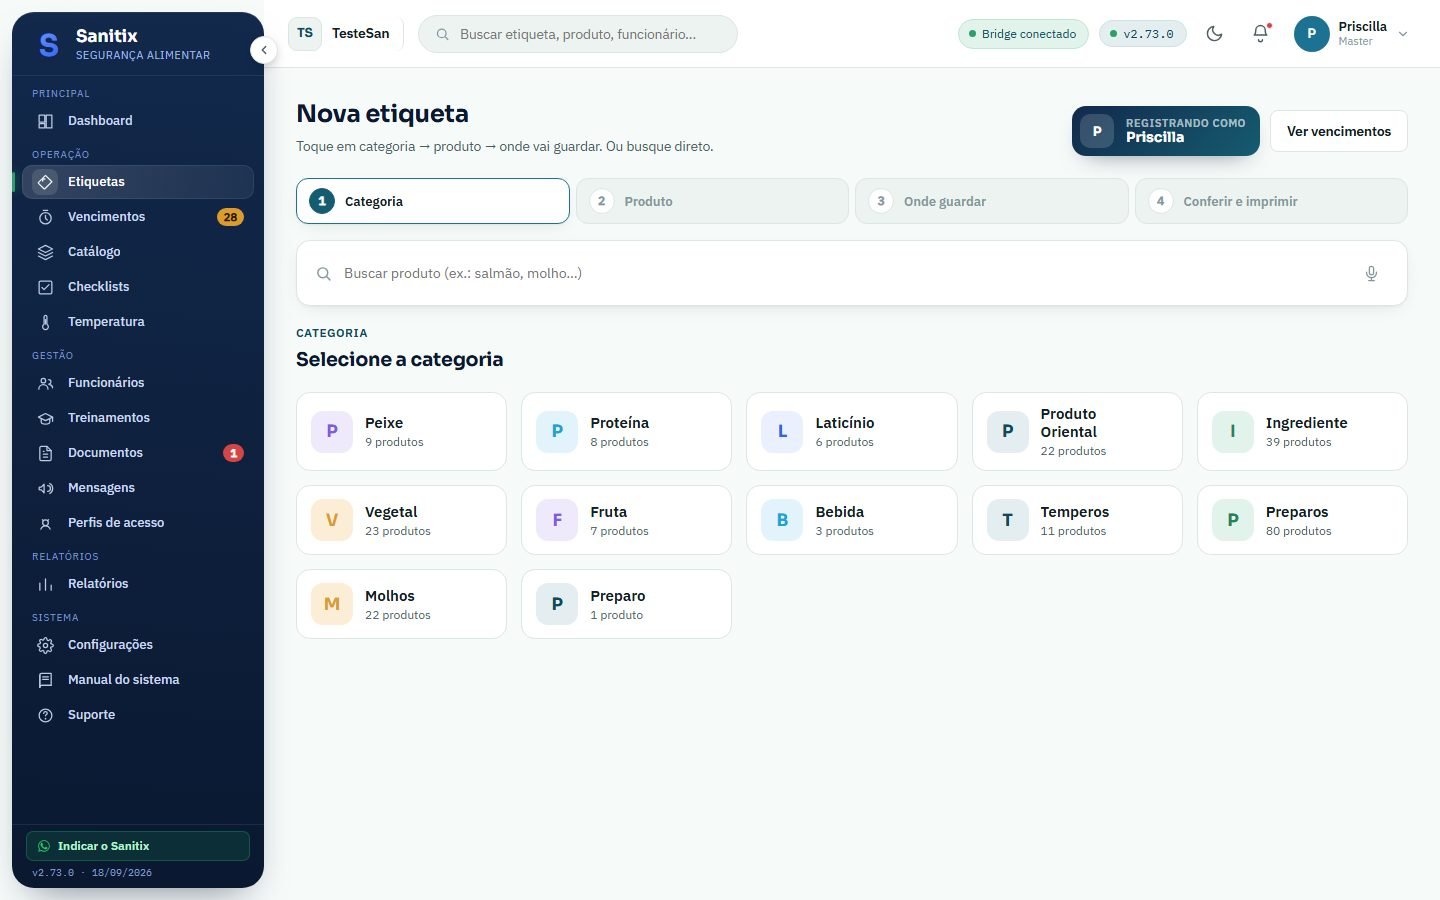Viewport: 1440px width, 900px height.
Task: Click the Perfis de acesso icon
Action: (45, 523)
